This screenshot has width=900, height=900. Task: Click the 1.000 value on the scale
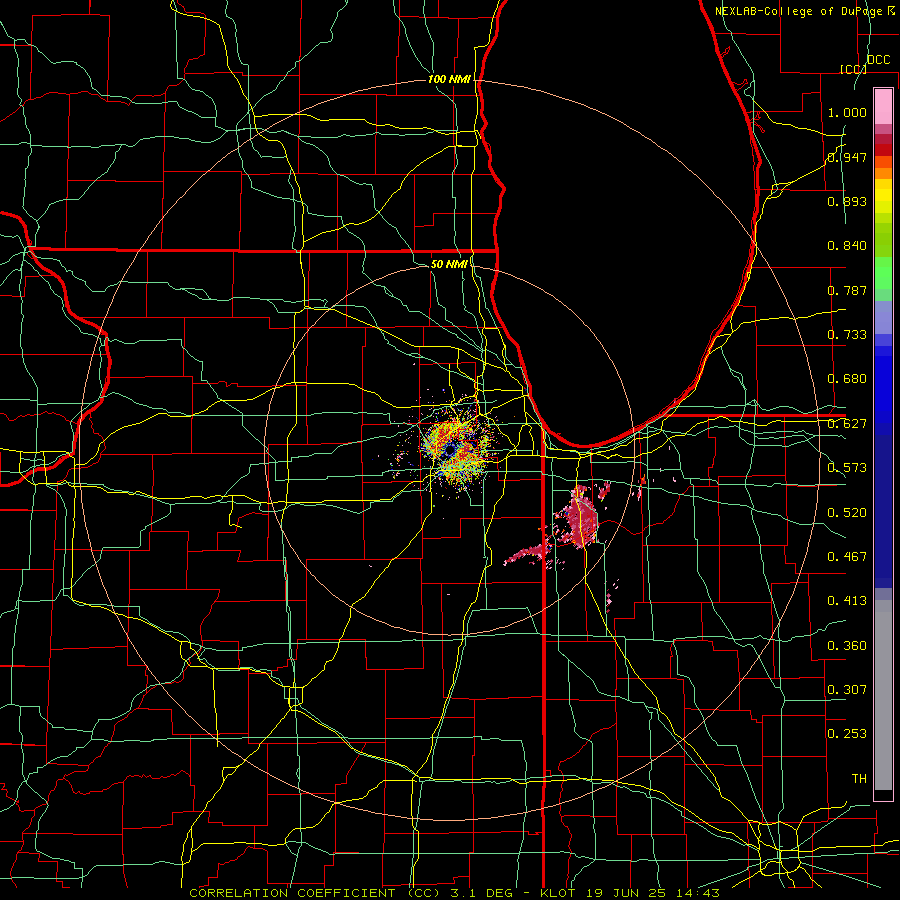[847, 112]
